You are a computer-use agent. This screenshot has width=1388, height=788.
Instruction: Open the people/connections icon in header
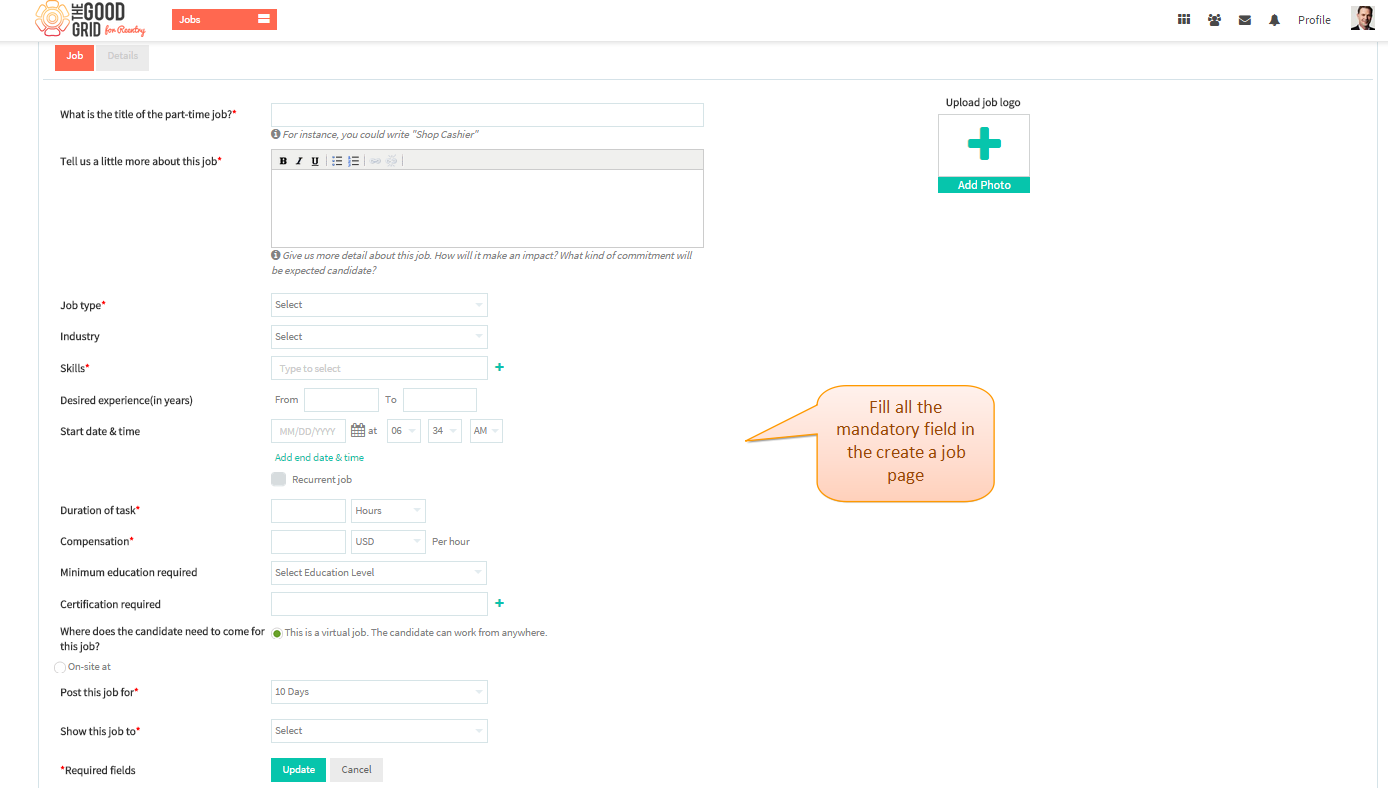(x=1214, y=20)
